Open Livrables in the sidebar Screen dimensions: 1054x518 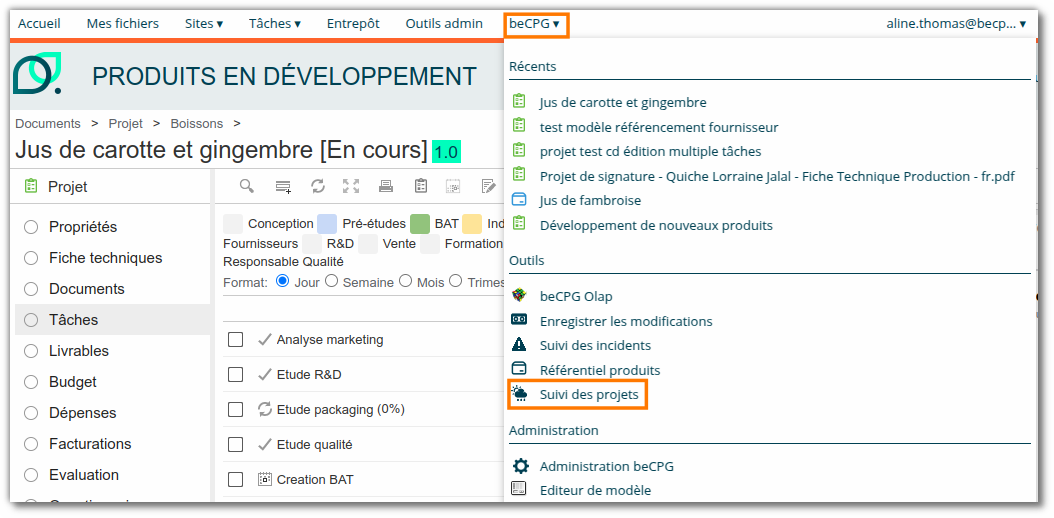(79, 351)
